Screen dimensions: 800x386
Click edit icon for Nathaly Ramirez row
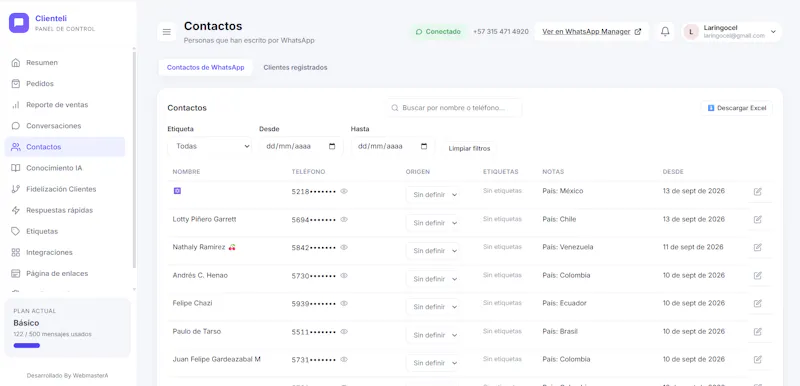pos(758,247)
